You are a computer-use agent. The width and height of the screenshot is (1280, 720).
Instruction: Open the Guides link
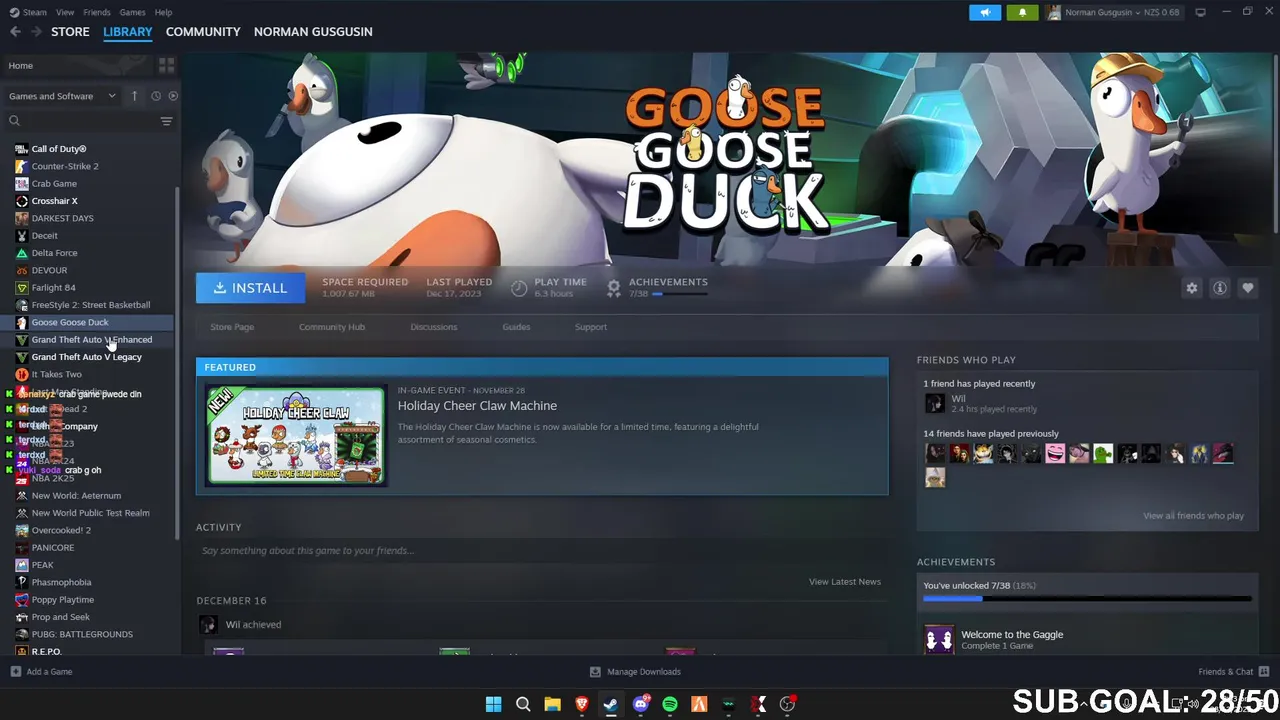coord(516,327)
